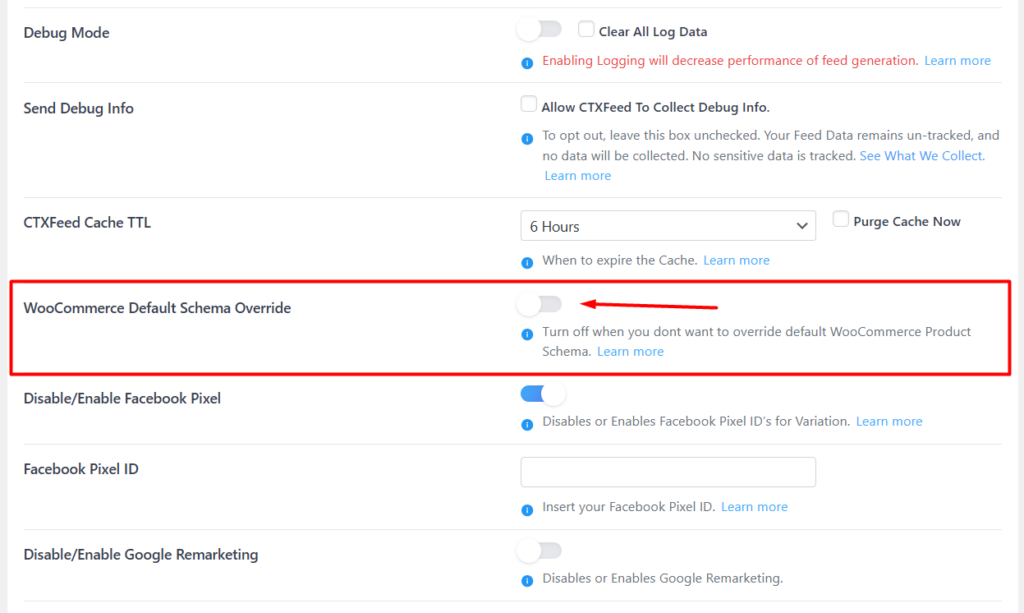This screenshot has height=613, width=1024.
Task: Open the Learn more link for Debug Mode logging
Action: (x=957, y=60)
